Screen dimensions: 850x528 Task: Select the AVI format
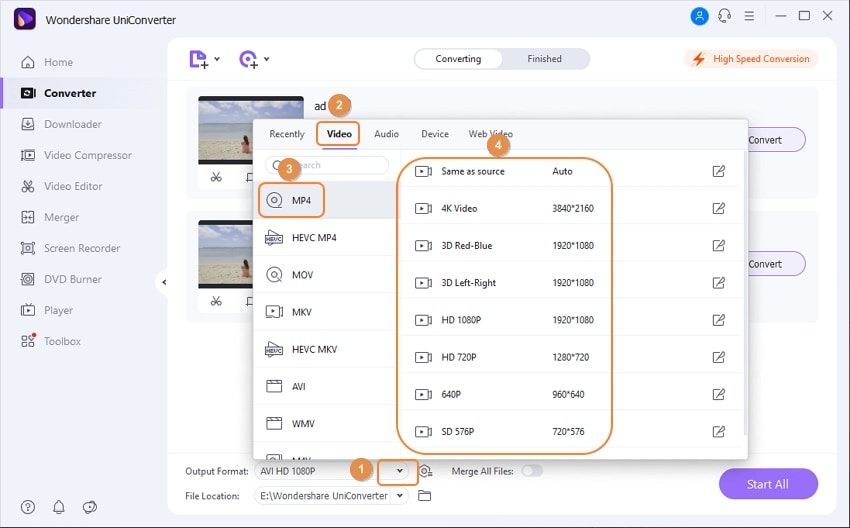[x=327, y=387]
